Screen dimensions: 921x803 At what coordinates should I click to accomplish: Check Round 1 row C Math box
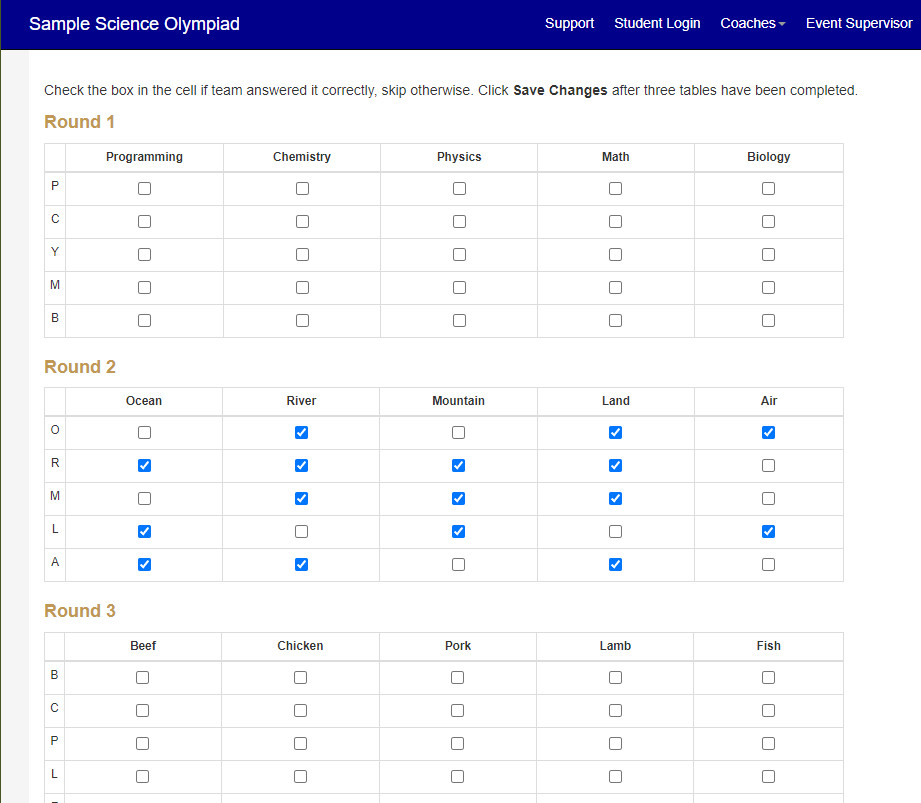[616, 221]
